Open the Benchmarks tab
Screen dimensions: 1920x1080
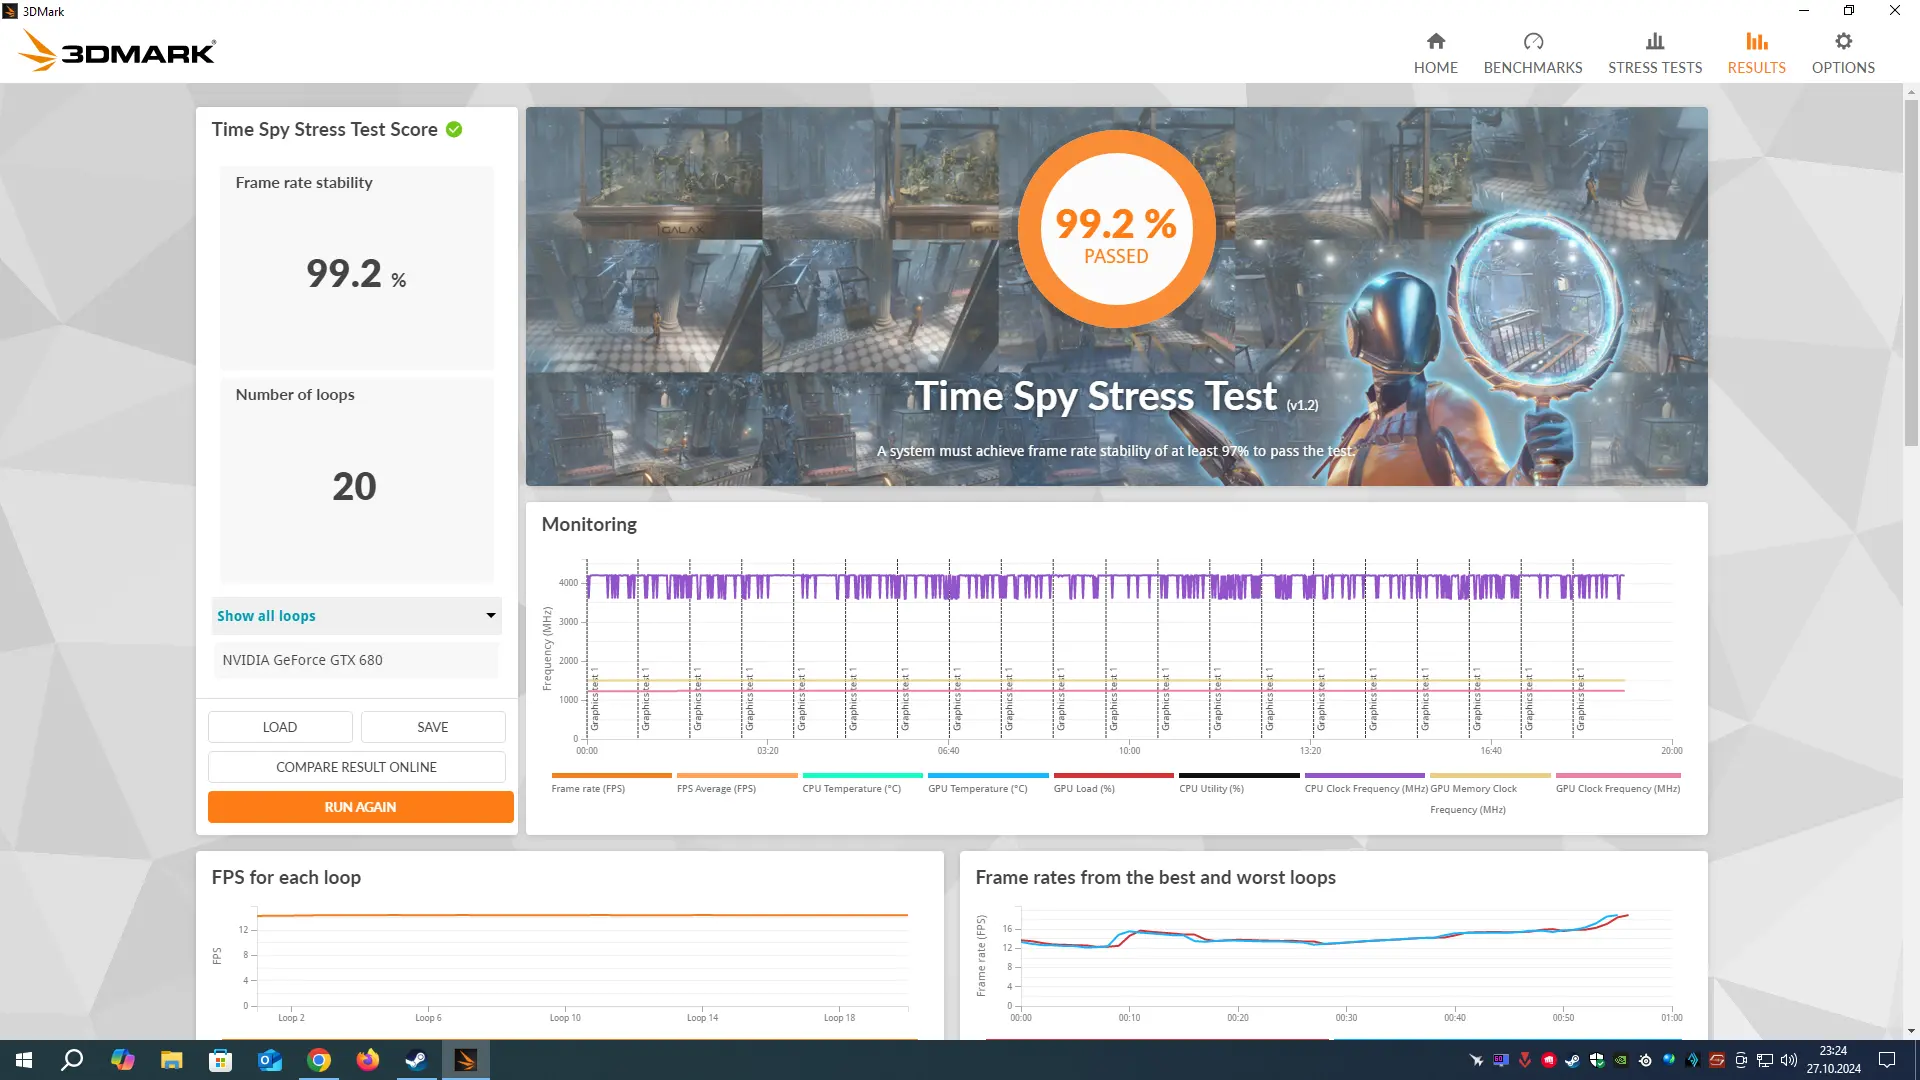(x=1533, y=53)
